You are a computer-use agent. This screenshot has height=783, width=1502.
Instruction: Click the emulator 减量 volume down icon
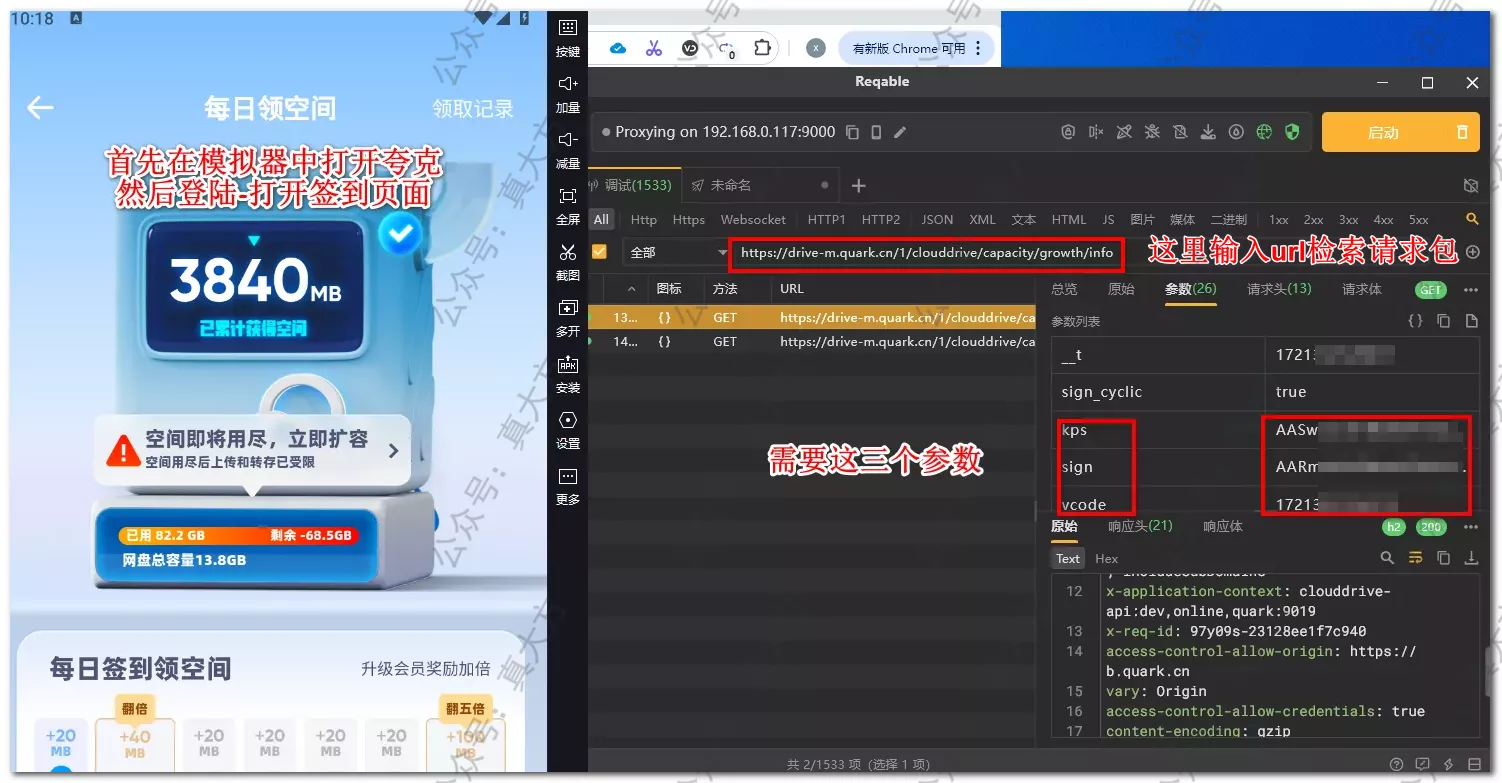[567, 139]
